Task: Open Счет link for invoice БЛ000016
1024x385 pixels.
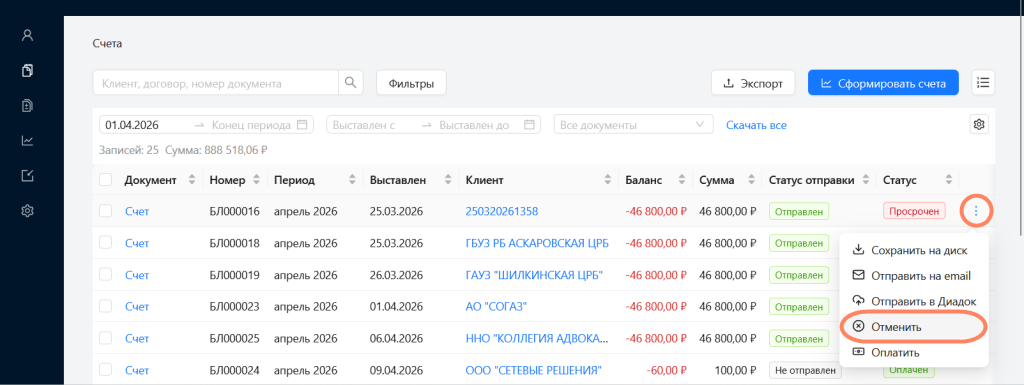Action: (x=137, y=211)
